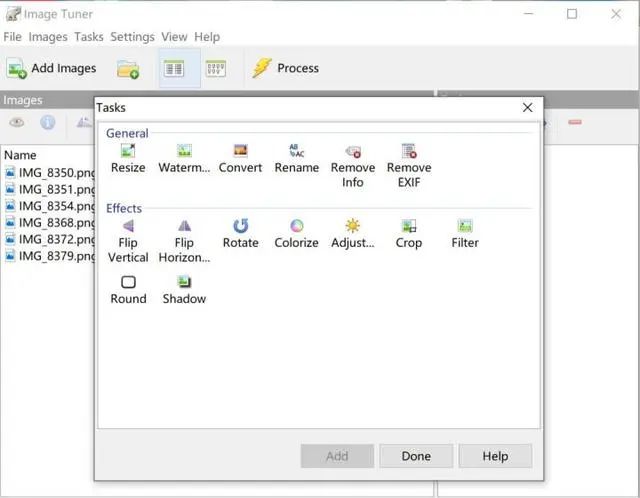The width and height of the screenshot is (640, 498).
Task: Select file IMG_8351.png
Action: (x=50, y=189)
